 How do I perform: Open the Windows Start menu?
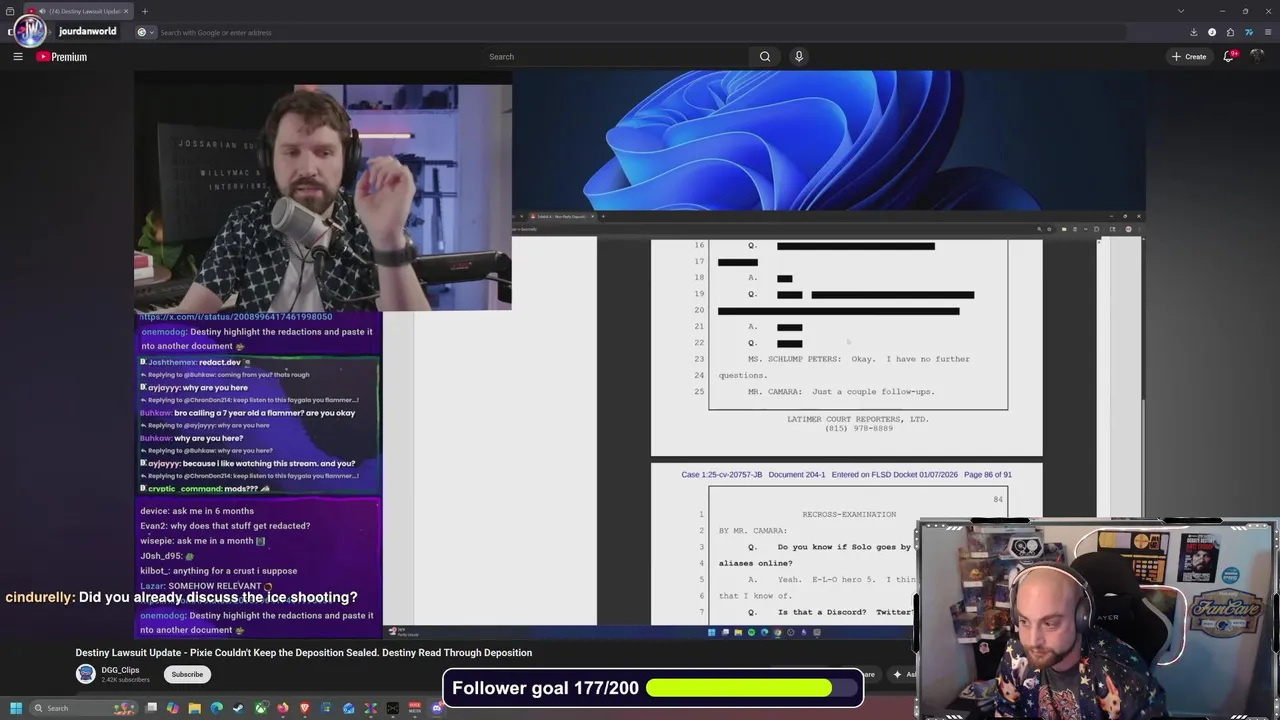(x=16, y=708)
